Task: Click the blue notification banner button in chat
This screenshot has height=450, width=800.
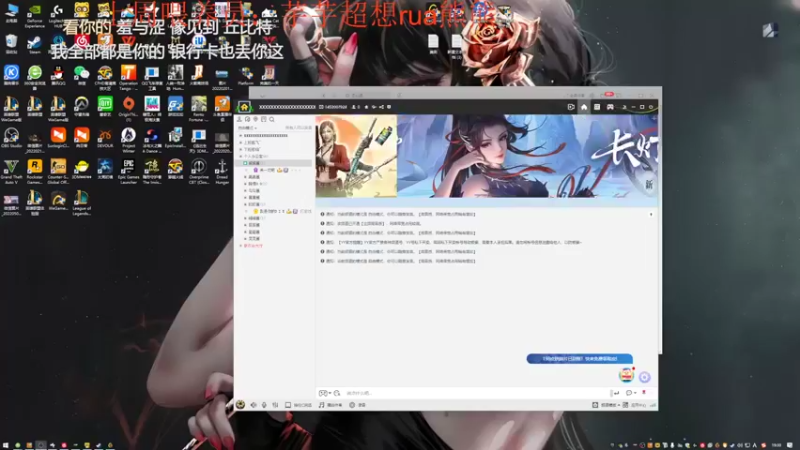Action: (x=580, y=359)
